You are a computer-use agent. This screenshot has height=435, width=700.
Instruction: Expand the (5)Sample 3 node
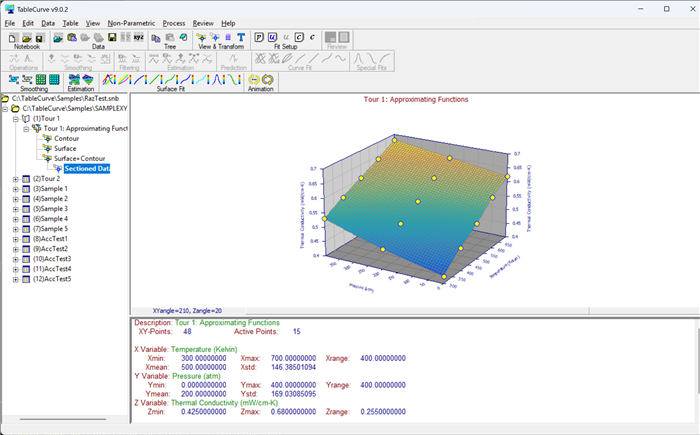pos(16,209)
